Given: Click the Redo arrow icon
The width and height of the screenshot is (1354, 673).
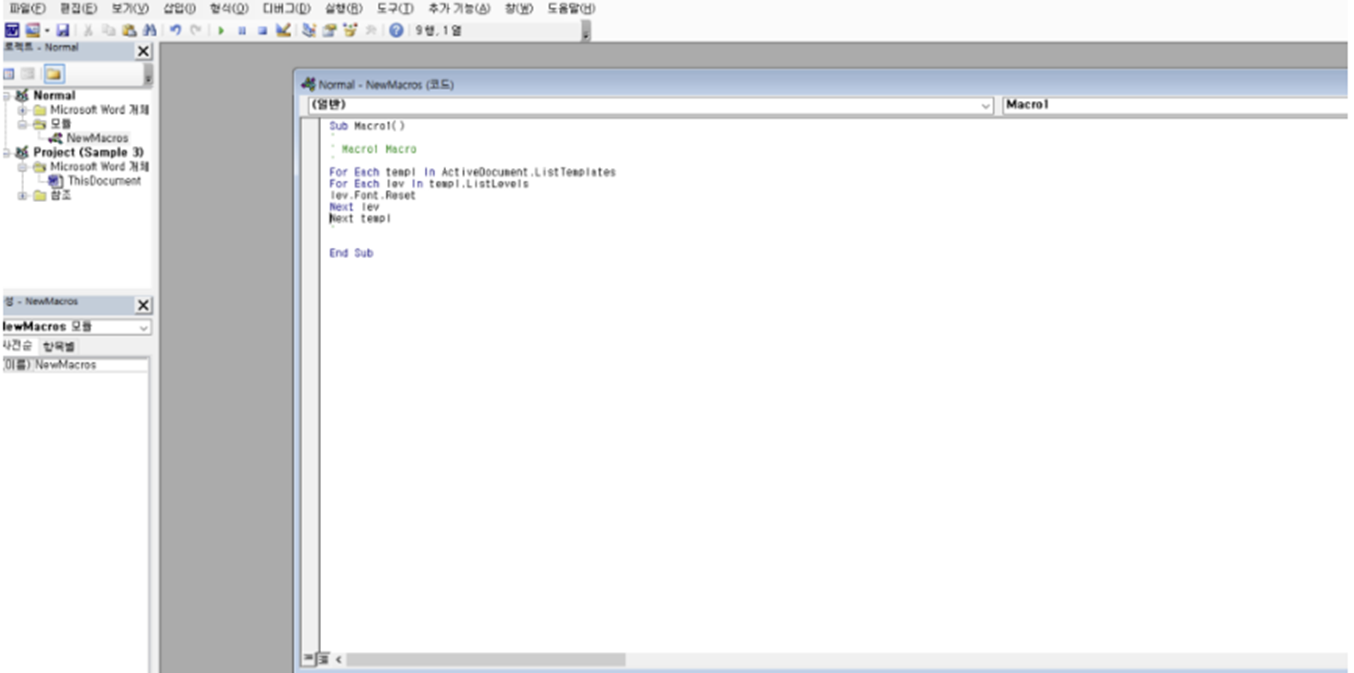Looking at the screenshot, I should pyautogui.click(x=196, y=30).
